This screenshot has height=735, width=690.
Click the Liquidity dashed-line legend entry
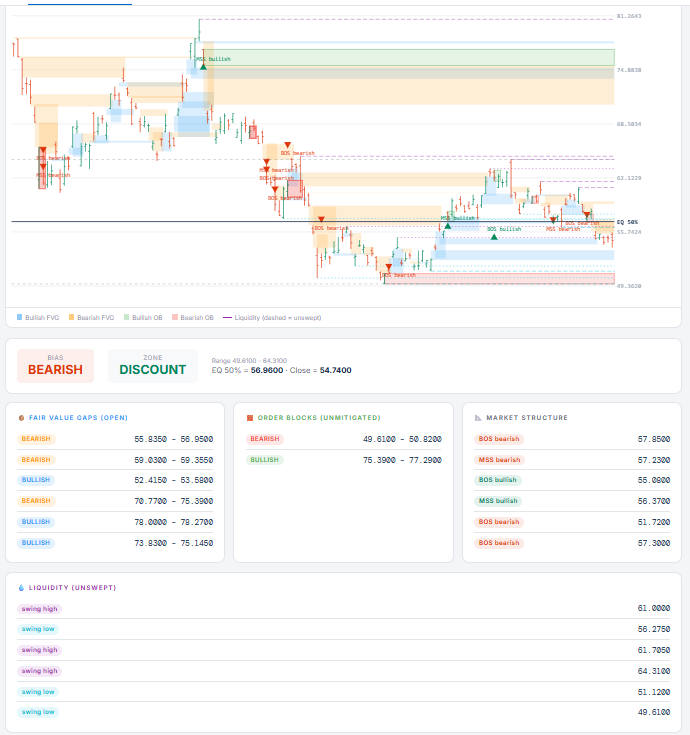[x=272, y=318]
